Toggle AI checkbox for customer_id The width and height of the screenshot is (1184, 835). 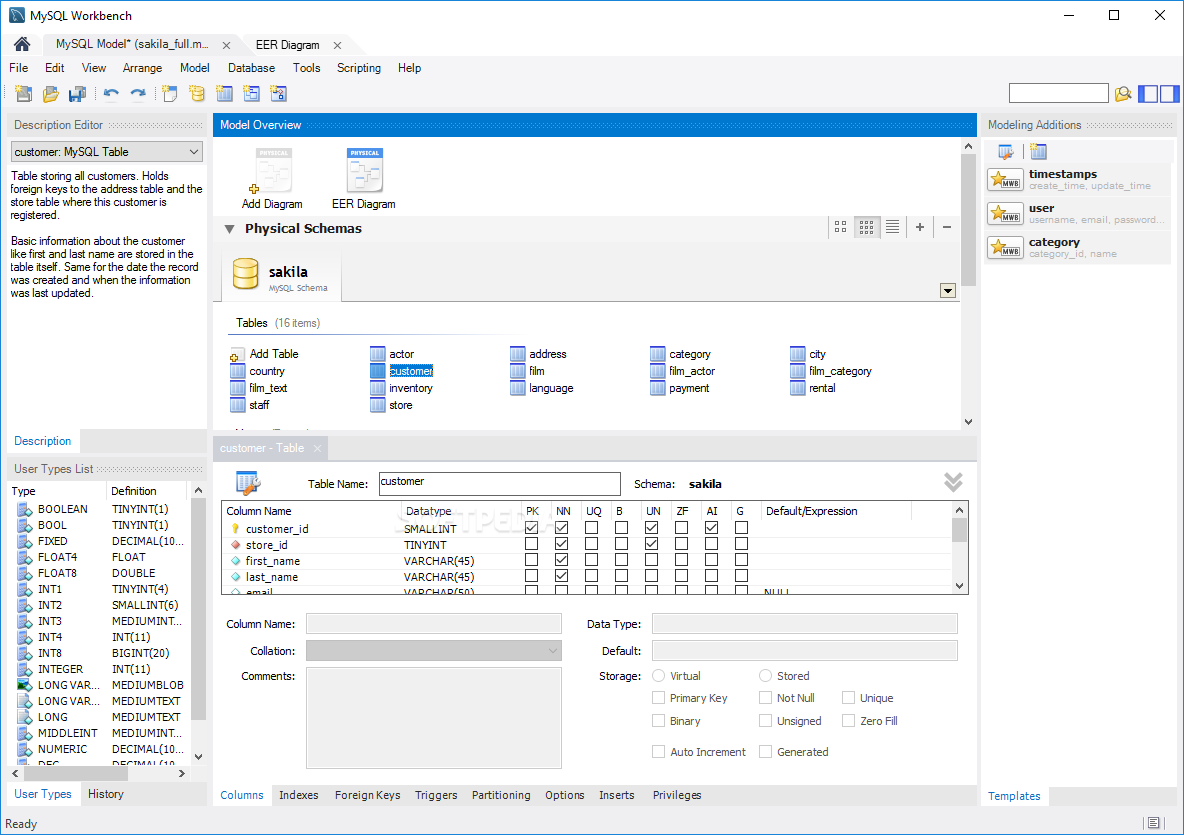click(711, 528)
